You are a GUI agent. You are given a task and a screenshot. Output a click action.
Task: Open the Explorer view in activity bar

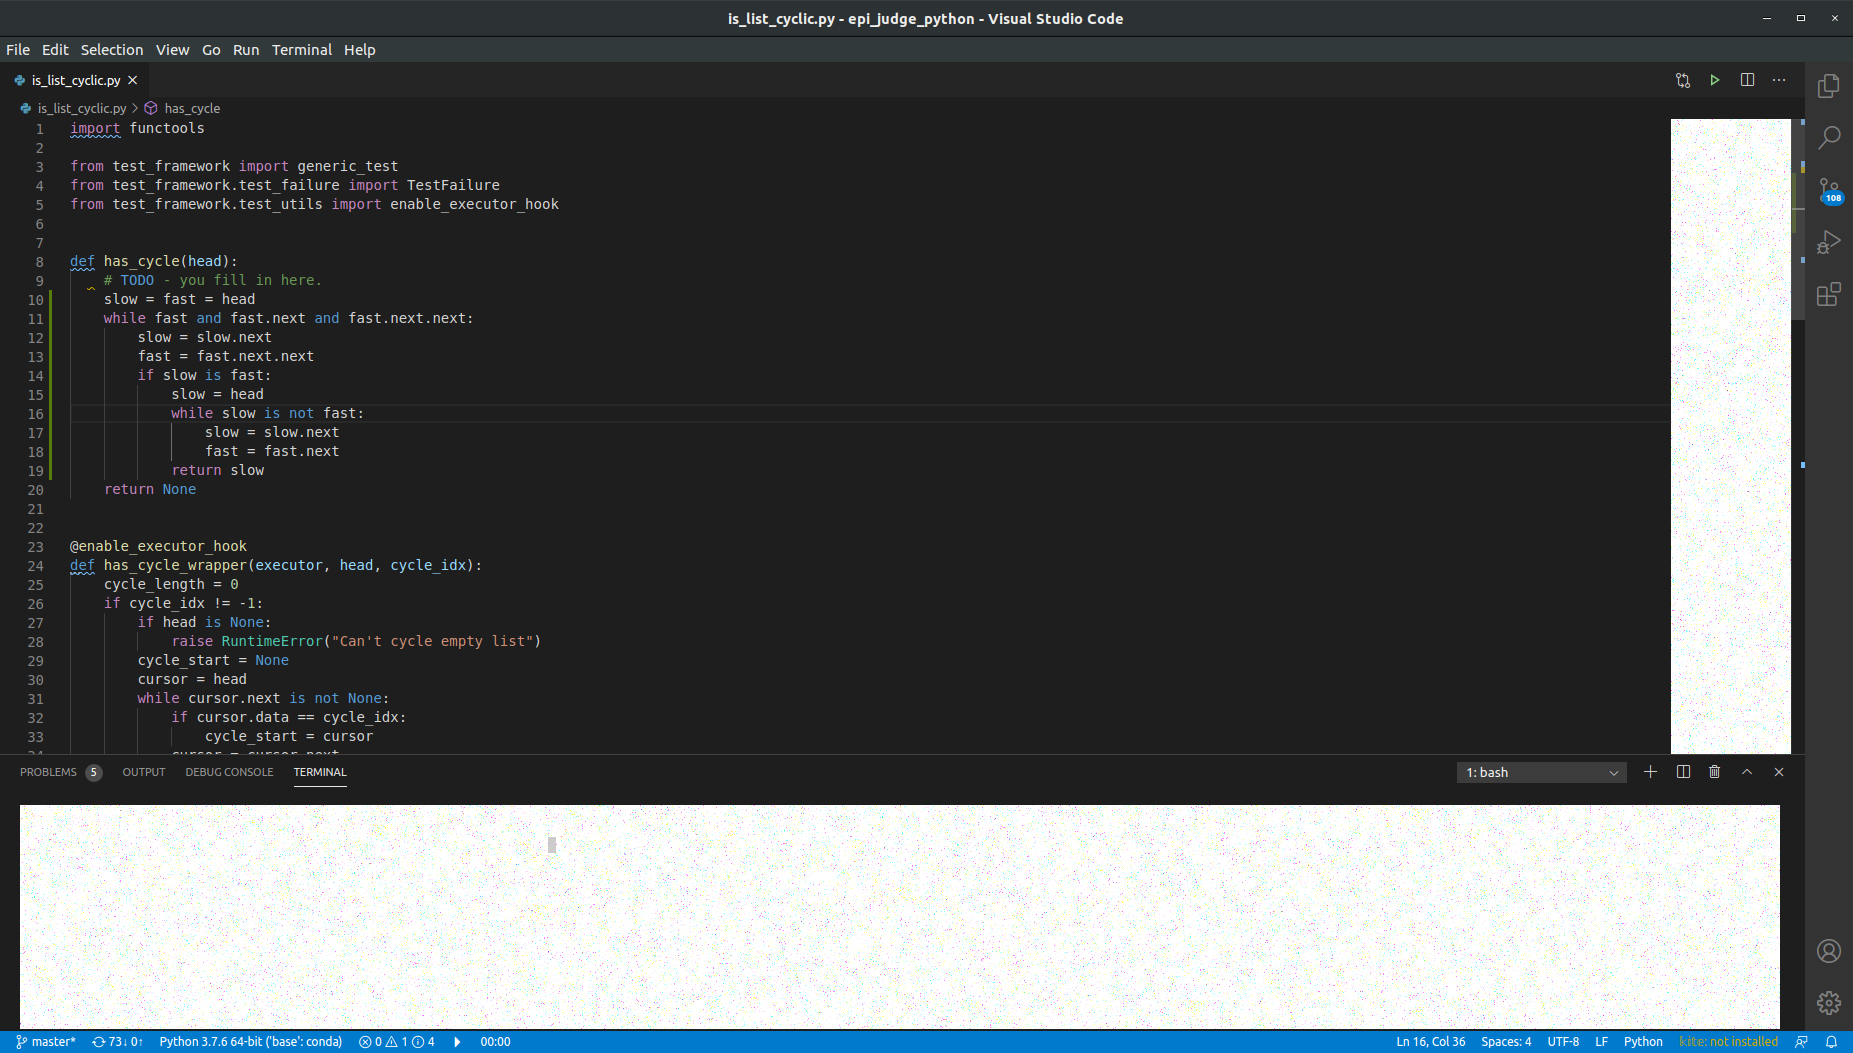(1829, 87)
